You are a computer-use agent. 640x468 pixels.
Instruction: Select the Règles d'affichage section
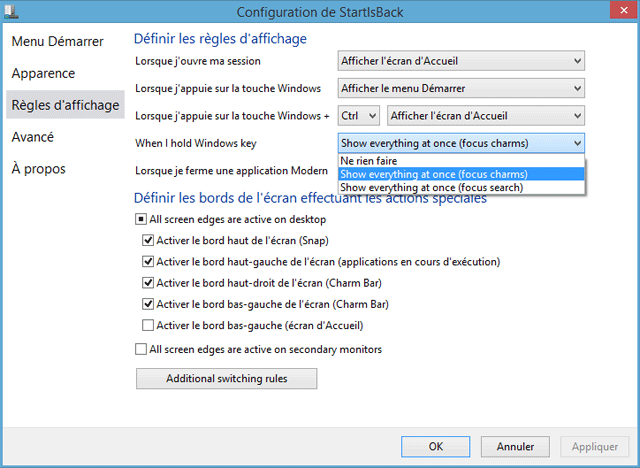click(x=63, y=105)
